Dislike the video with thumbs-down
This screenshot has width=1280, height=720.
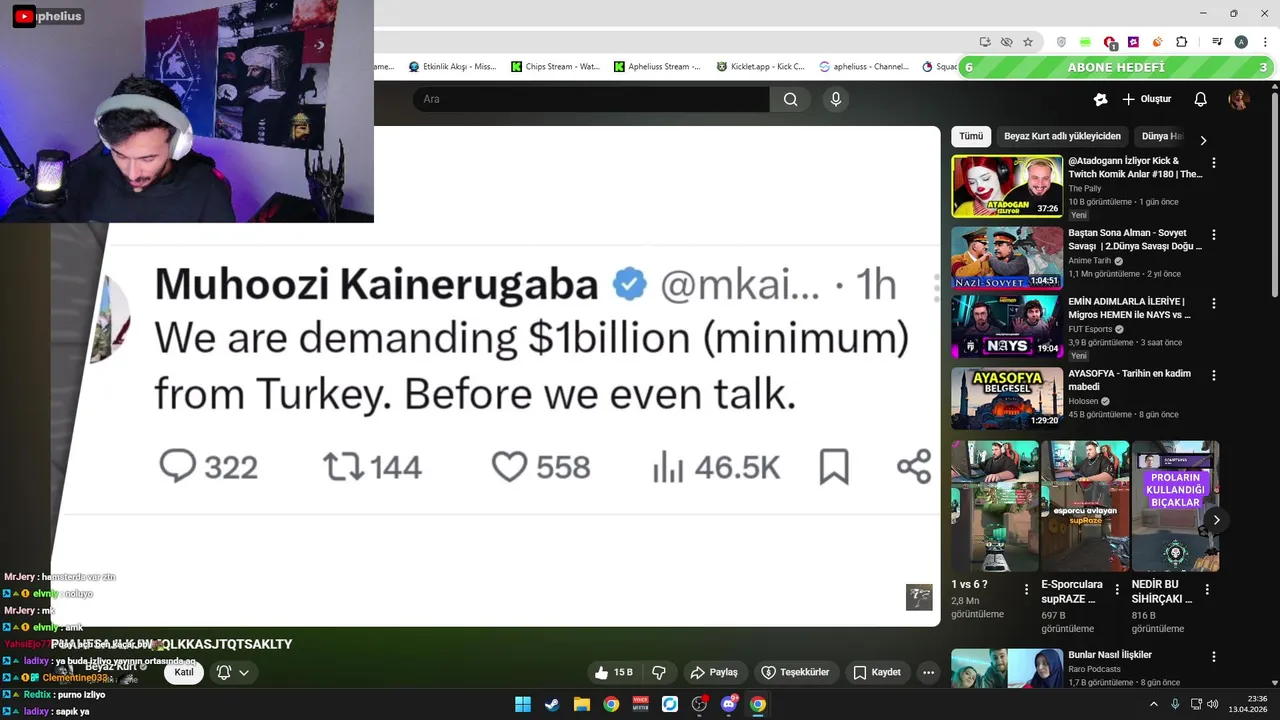(x=659, y=672)
